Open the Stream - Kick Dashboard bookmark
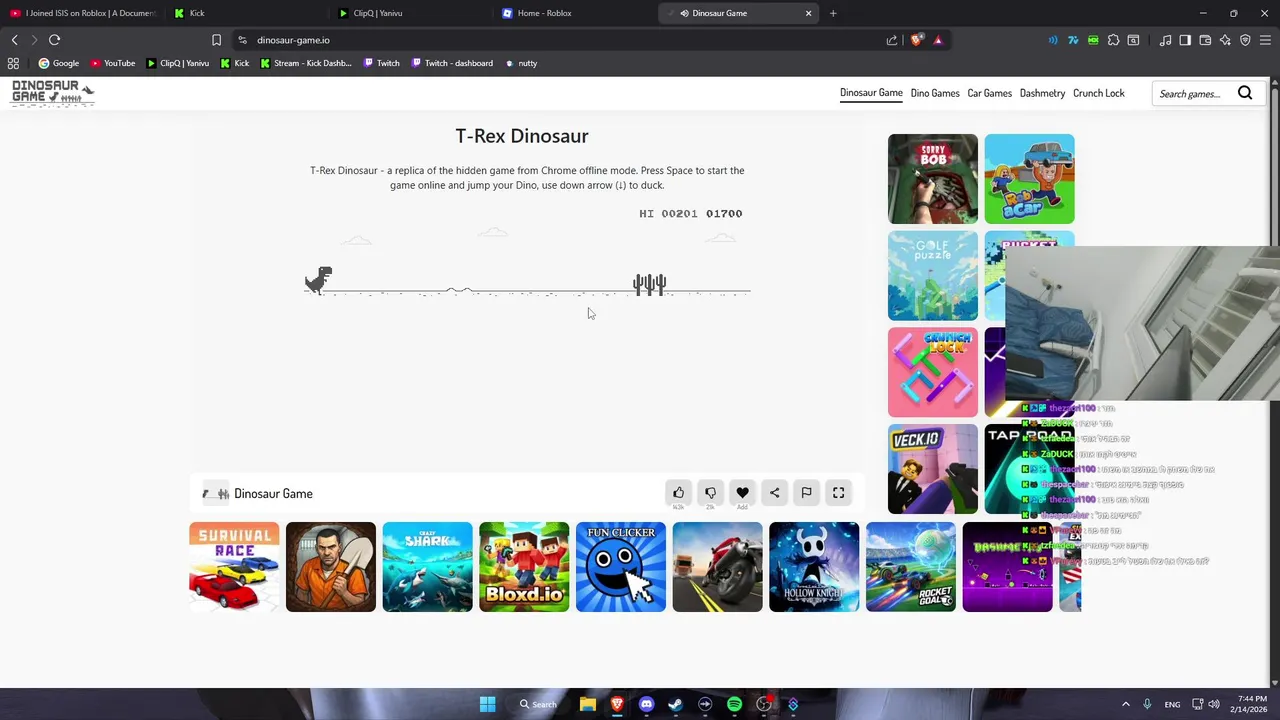This screenshot has width=1280, height=720. [x=305, y=63]
